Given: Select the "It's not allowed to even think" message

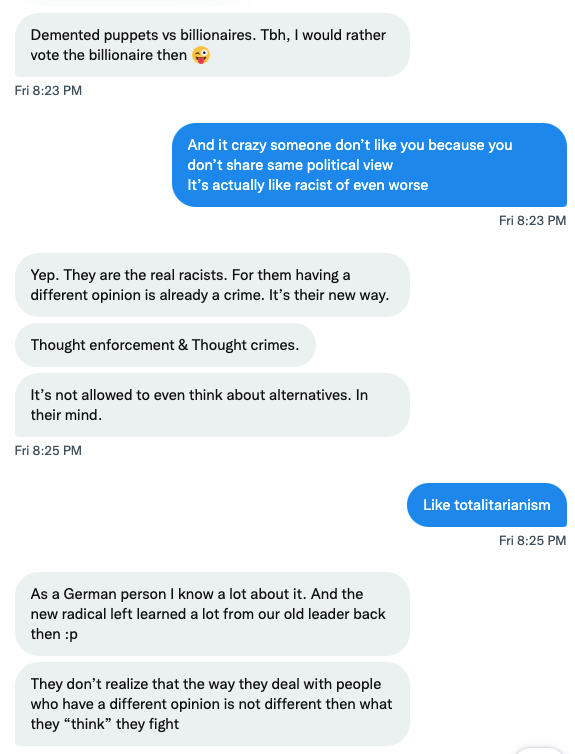Looking at the screenshot, I should [x=212, y=405].
